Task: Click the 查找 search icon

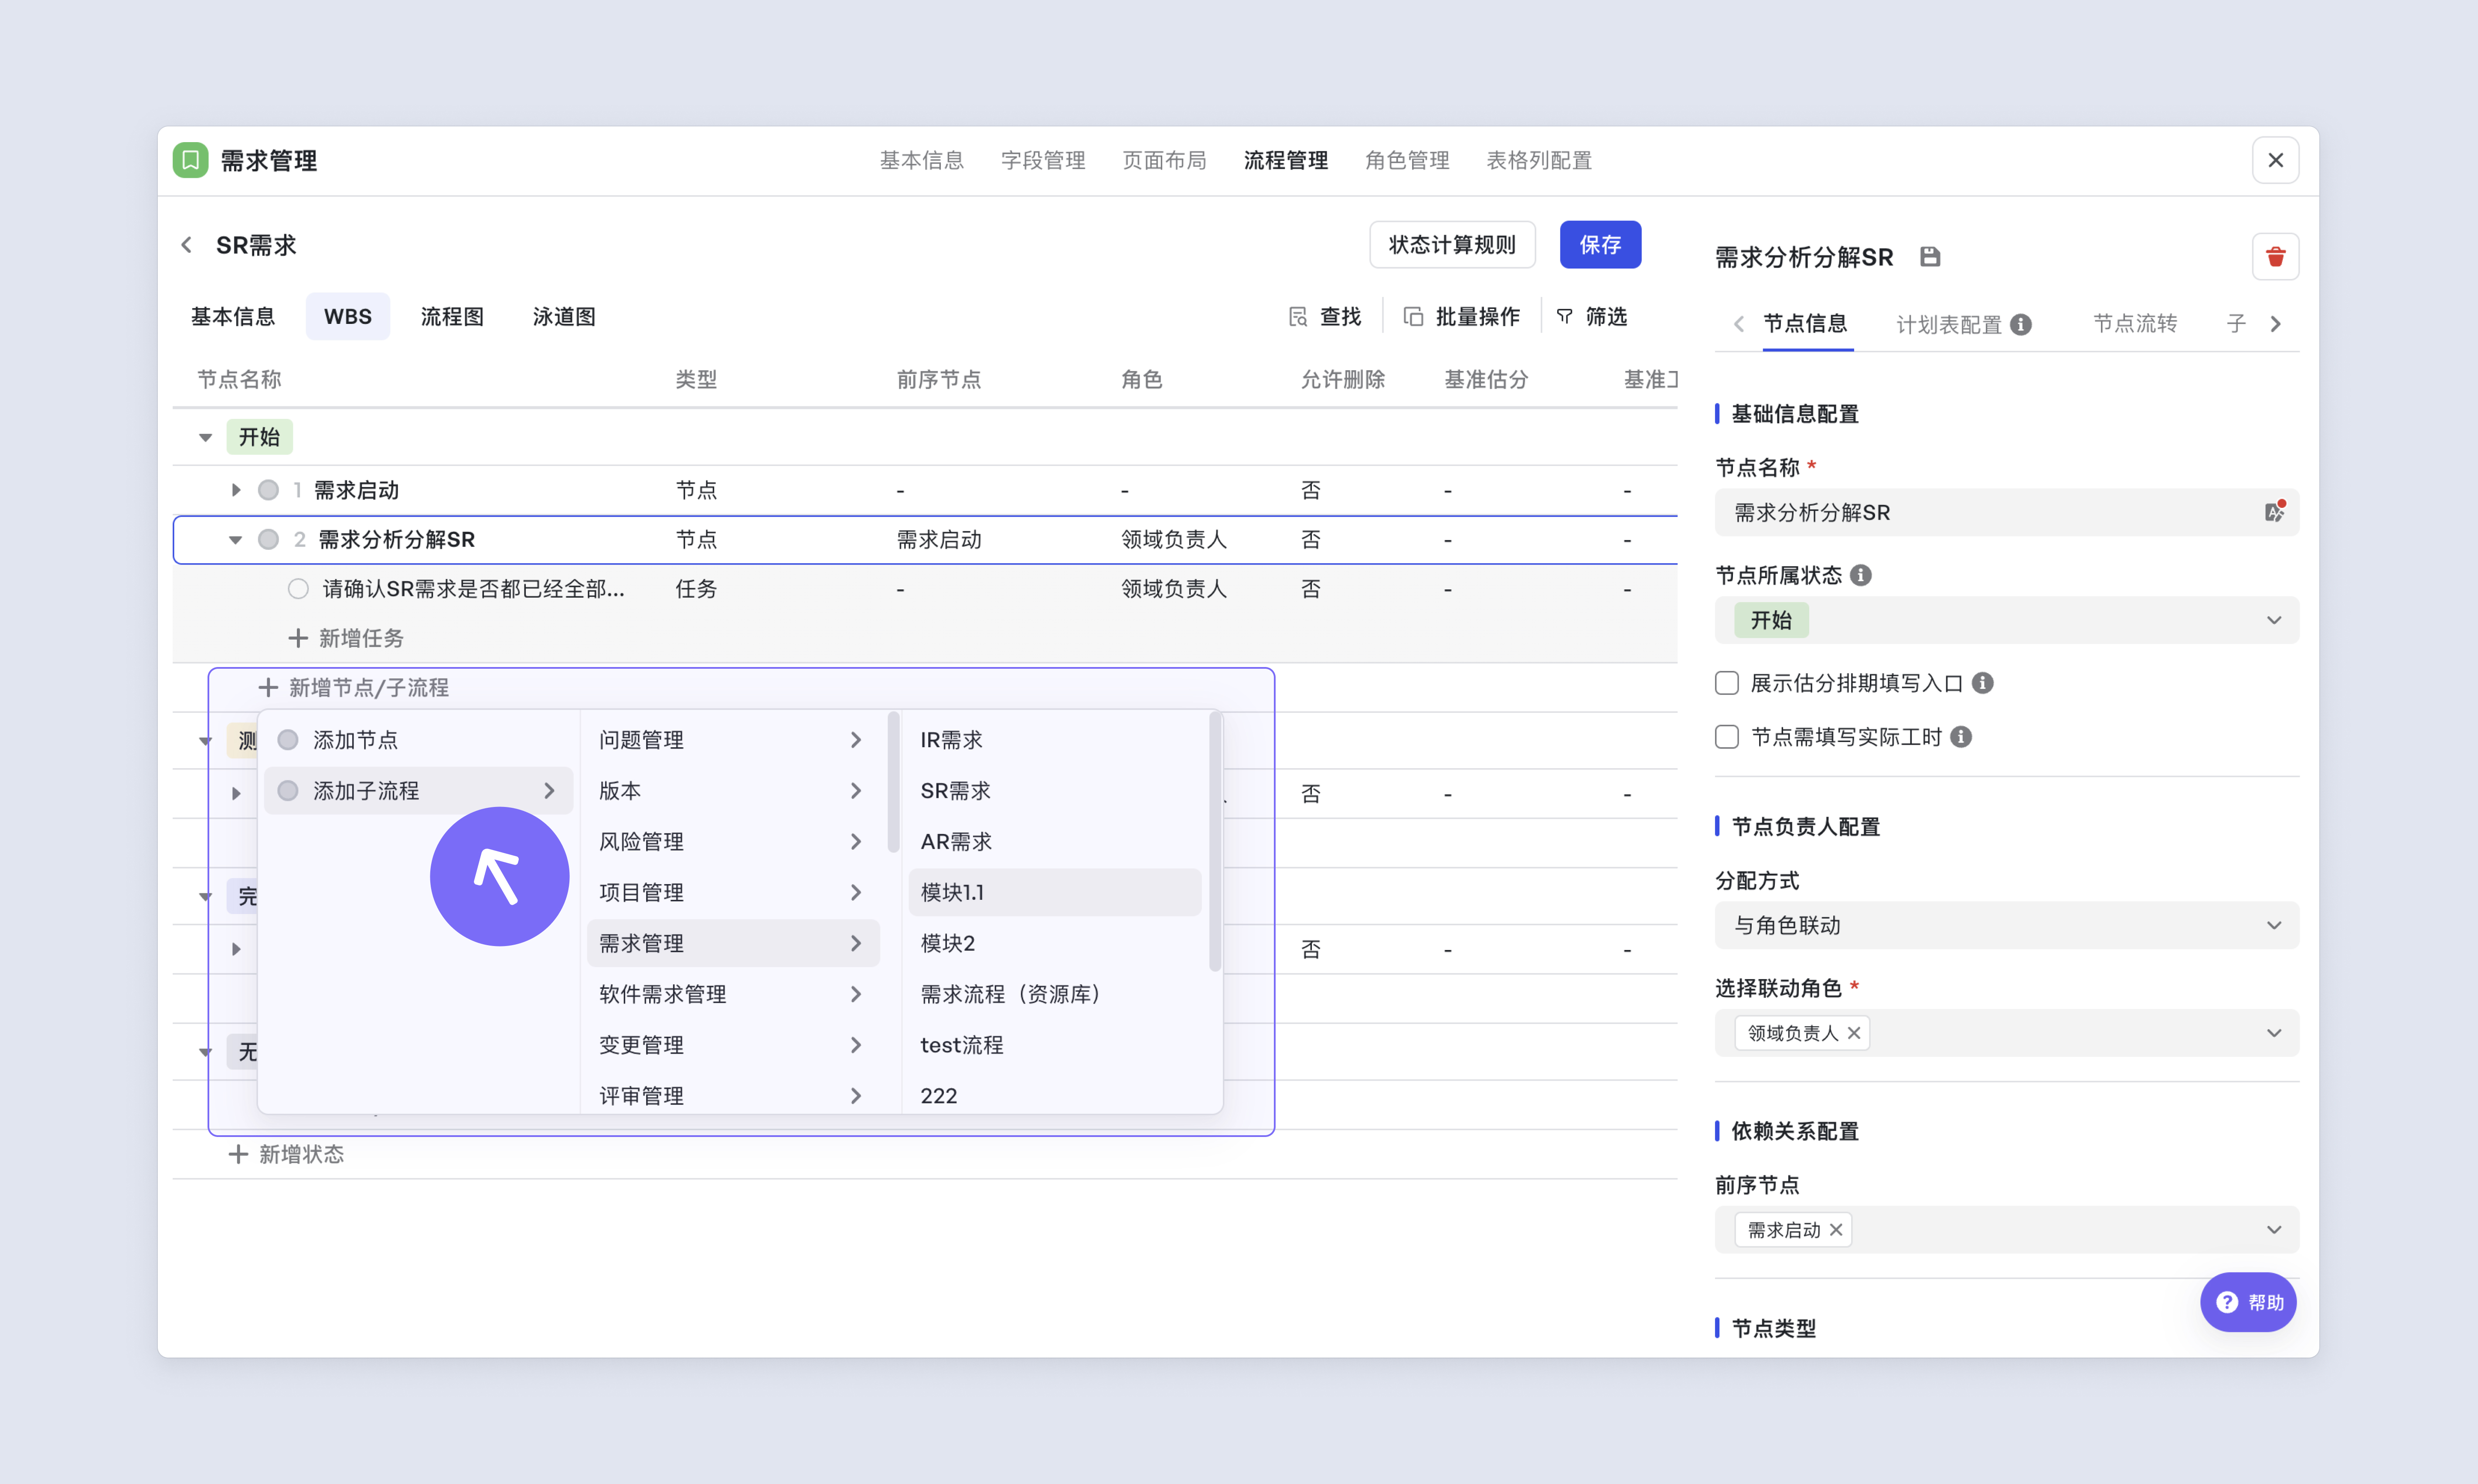Action: (x=1298, y=317)
